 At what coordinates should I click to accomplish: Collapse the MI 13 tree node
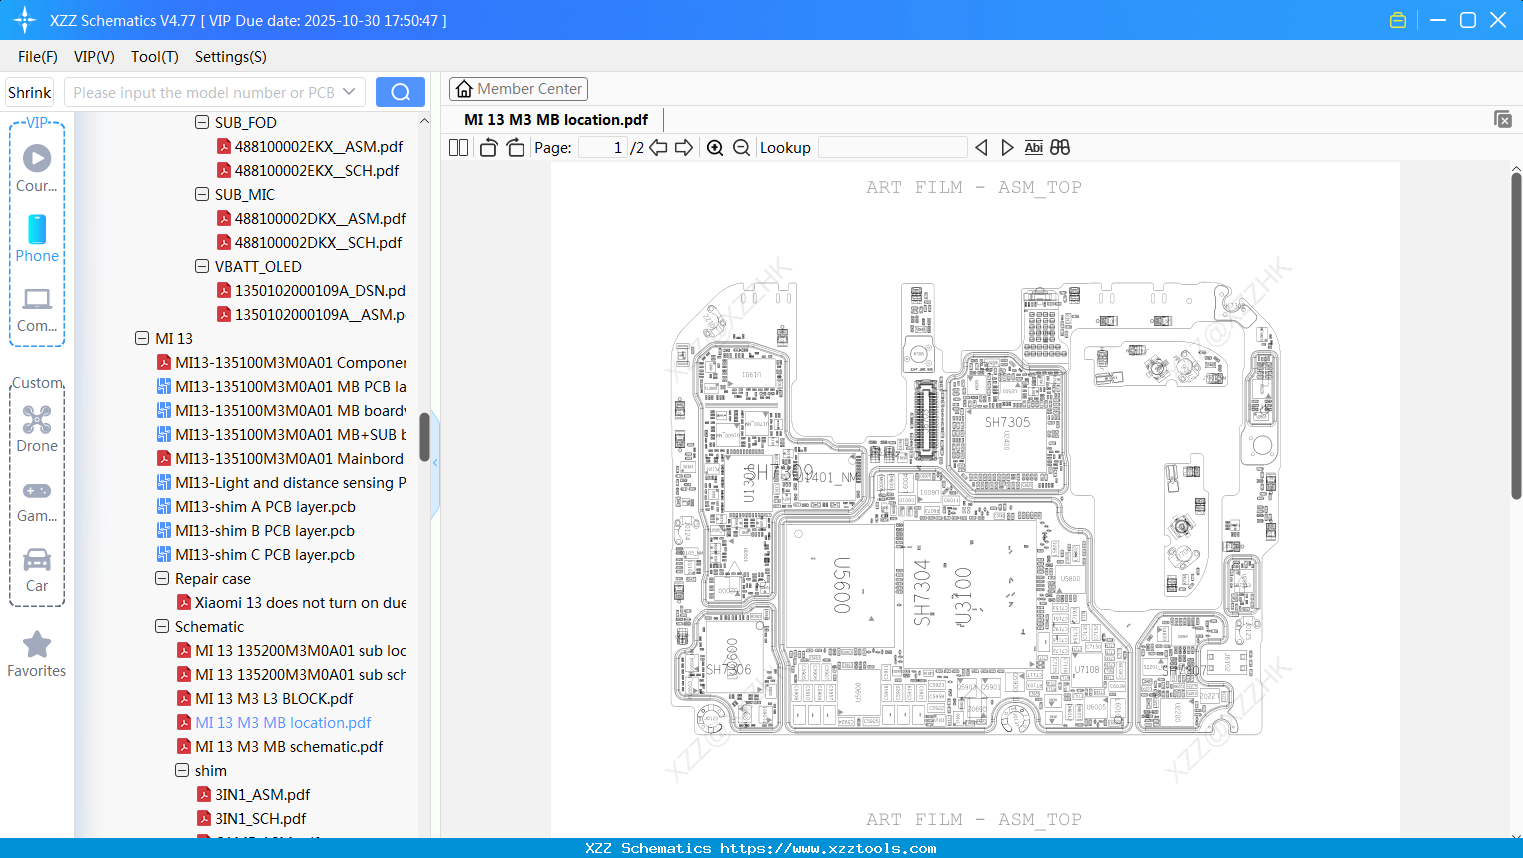coord(142,338)
